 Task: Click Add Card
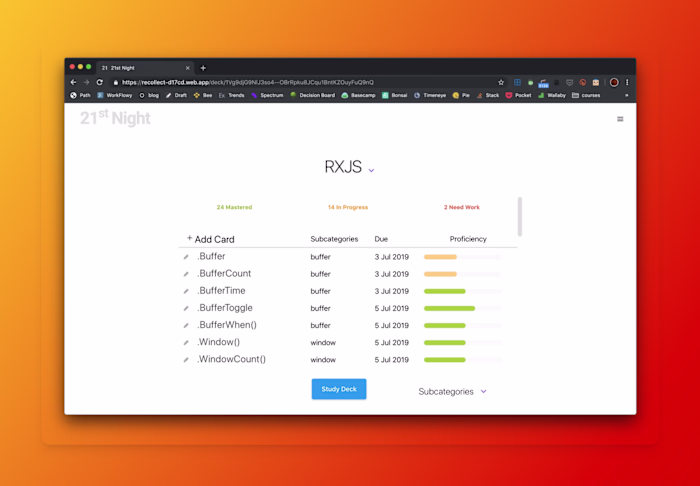point(210,239)
